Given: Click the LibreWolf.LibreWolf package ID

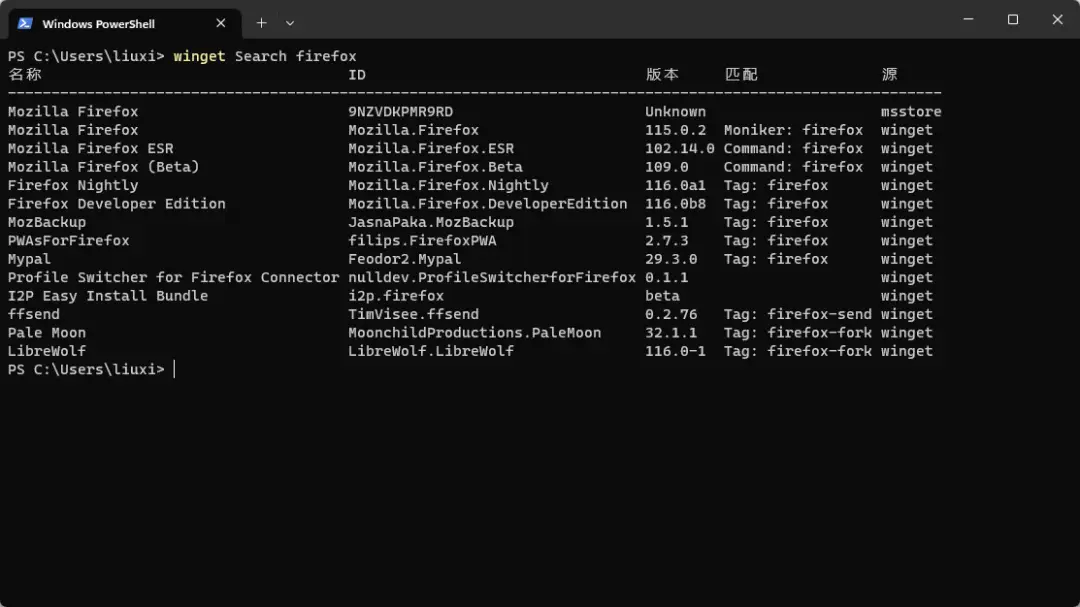Looking at the screenshot, I should (428, 351).
